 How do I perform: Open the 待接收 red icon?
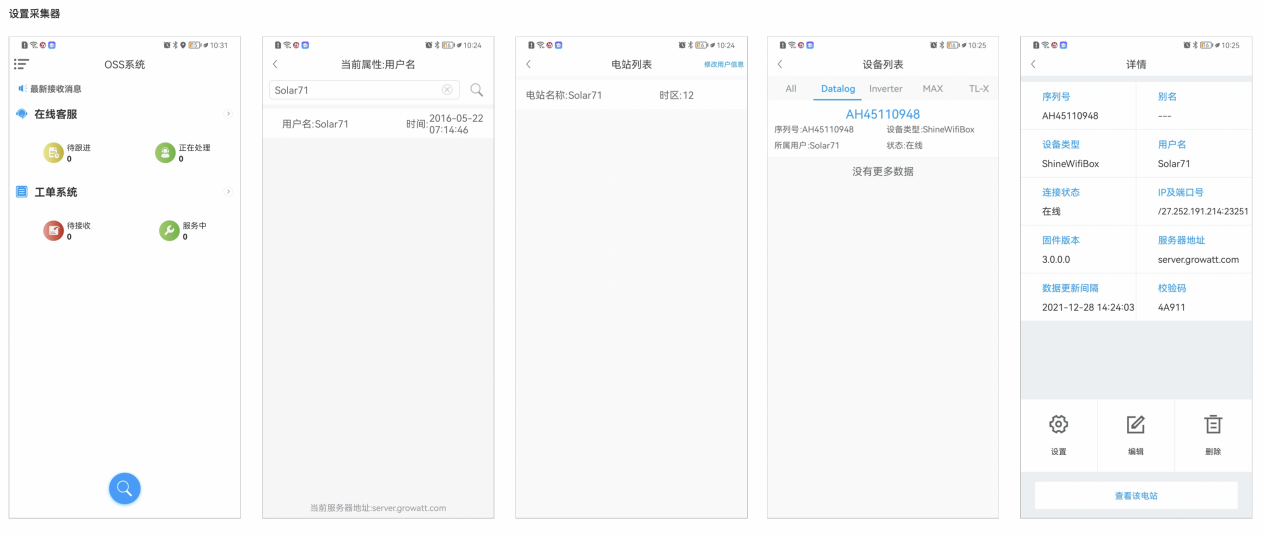[x=53, y=231]
